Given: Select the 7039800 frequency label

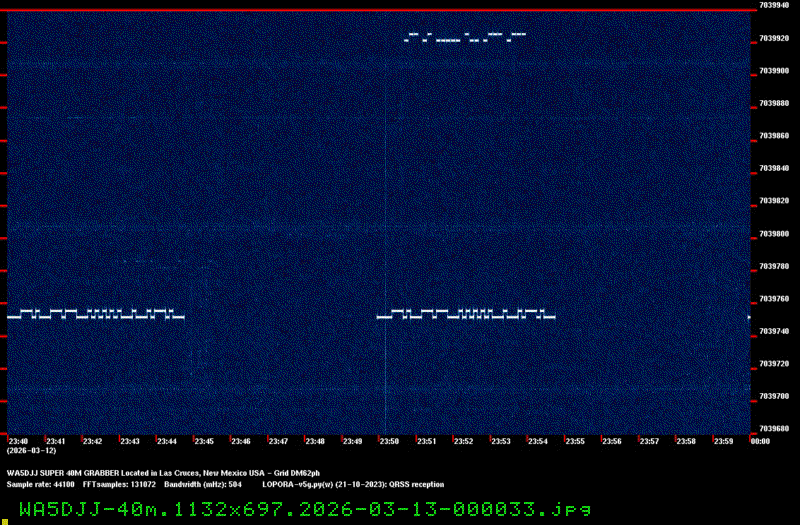Looking at the screenshot, I should point(774,234).
